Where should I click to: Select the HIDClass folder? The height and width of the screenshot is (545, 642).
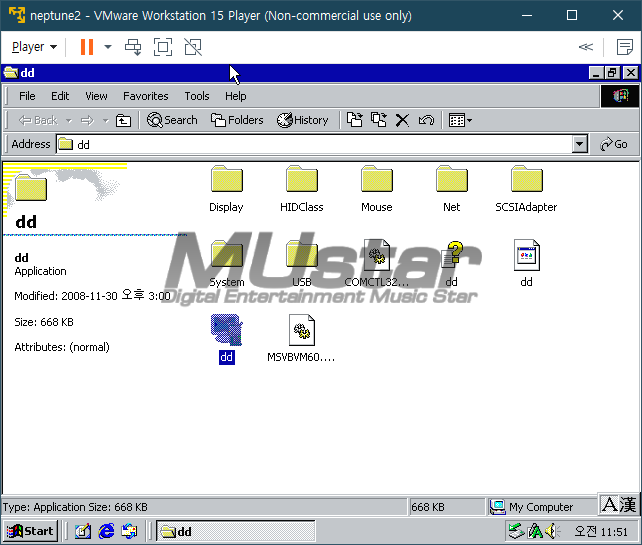[302, 189]
